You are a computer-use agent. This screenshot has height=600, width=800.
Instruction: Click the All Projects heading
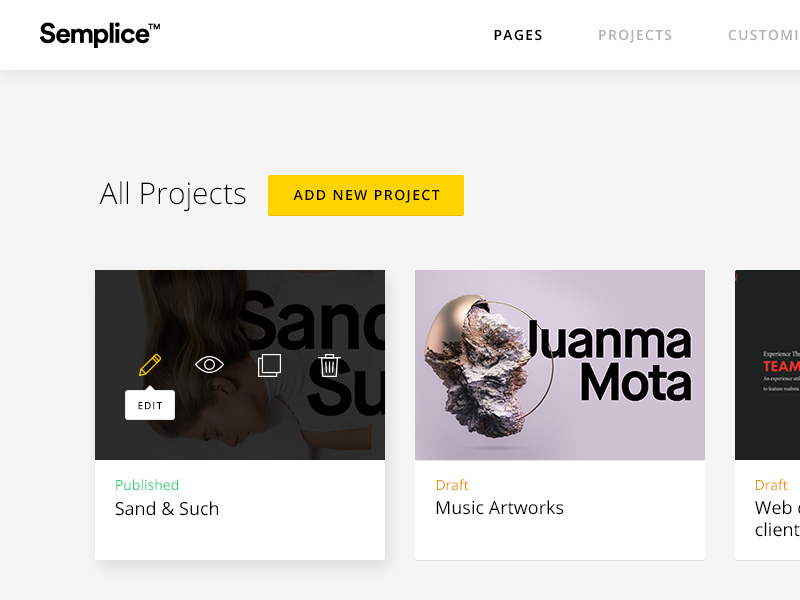pos(173,194)
